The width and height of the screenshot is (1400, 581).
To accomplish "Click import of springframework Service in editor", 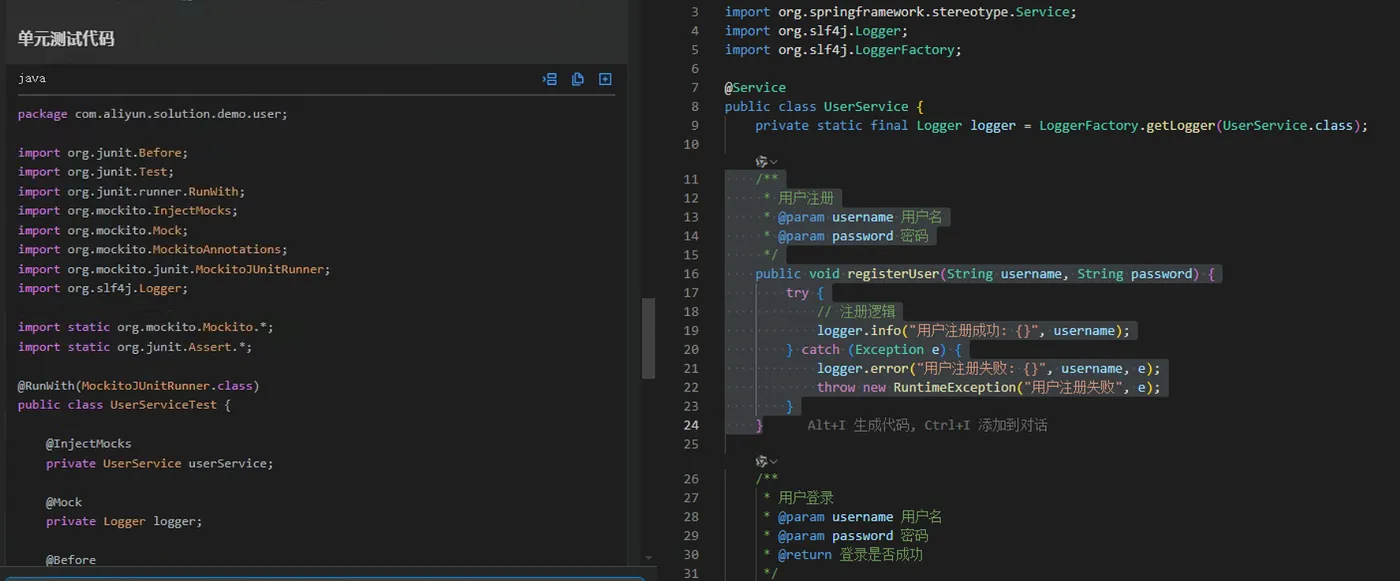I will tap(900, 12).
